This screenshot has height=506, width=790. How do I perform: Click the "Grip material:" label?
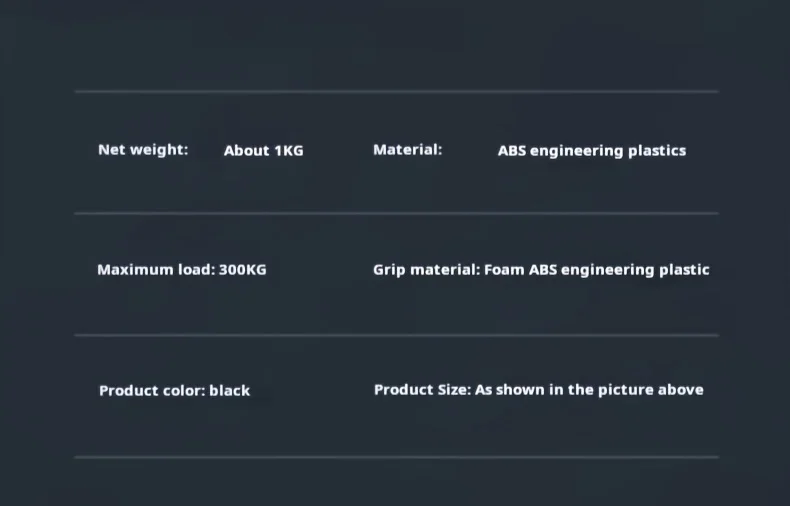pos(427,270)
